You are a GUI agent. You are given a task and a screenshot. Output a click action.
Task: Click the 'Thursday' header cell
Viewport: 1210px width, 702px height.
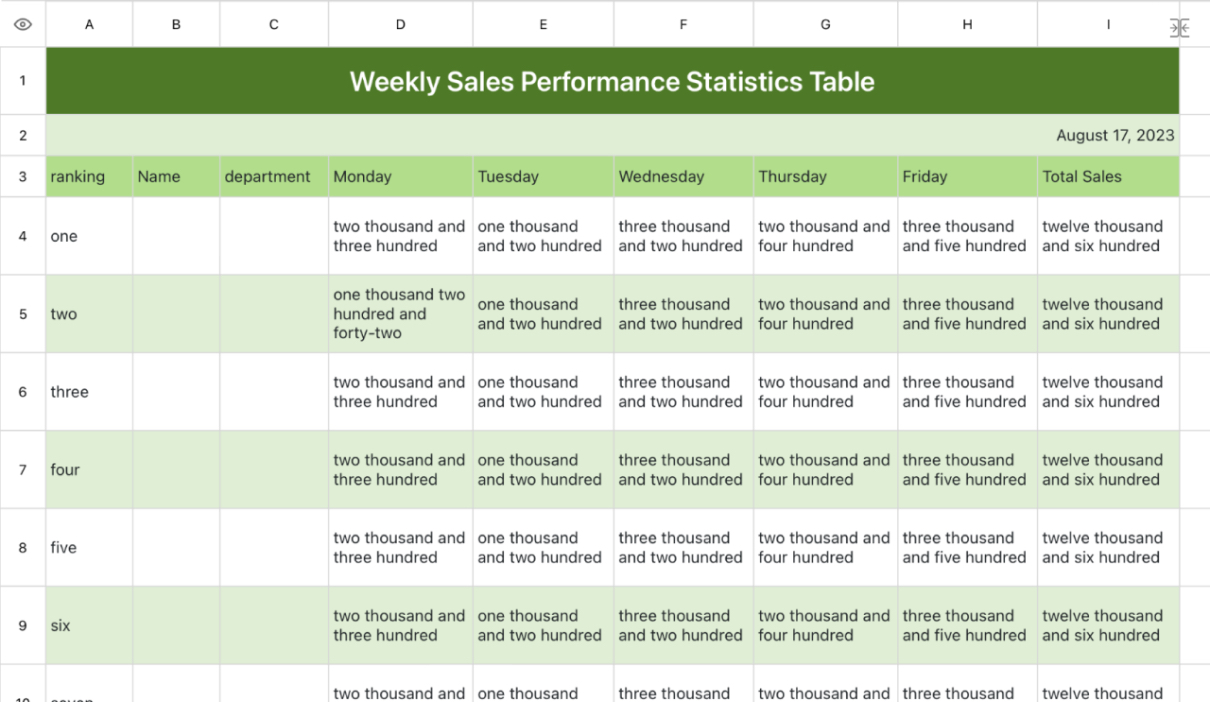coord(825,176)
